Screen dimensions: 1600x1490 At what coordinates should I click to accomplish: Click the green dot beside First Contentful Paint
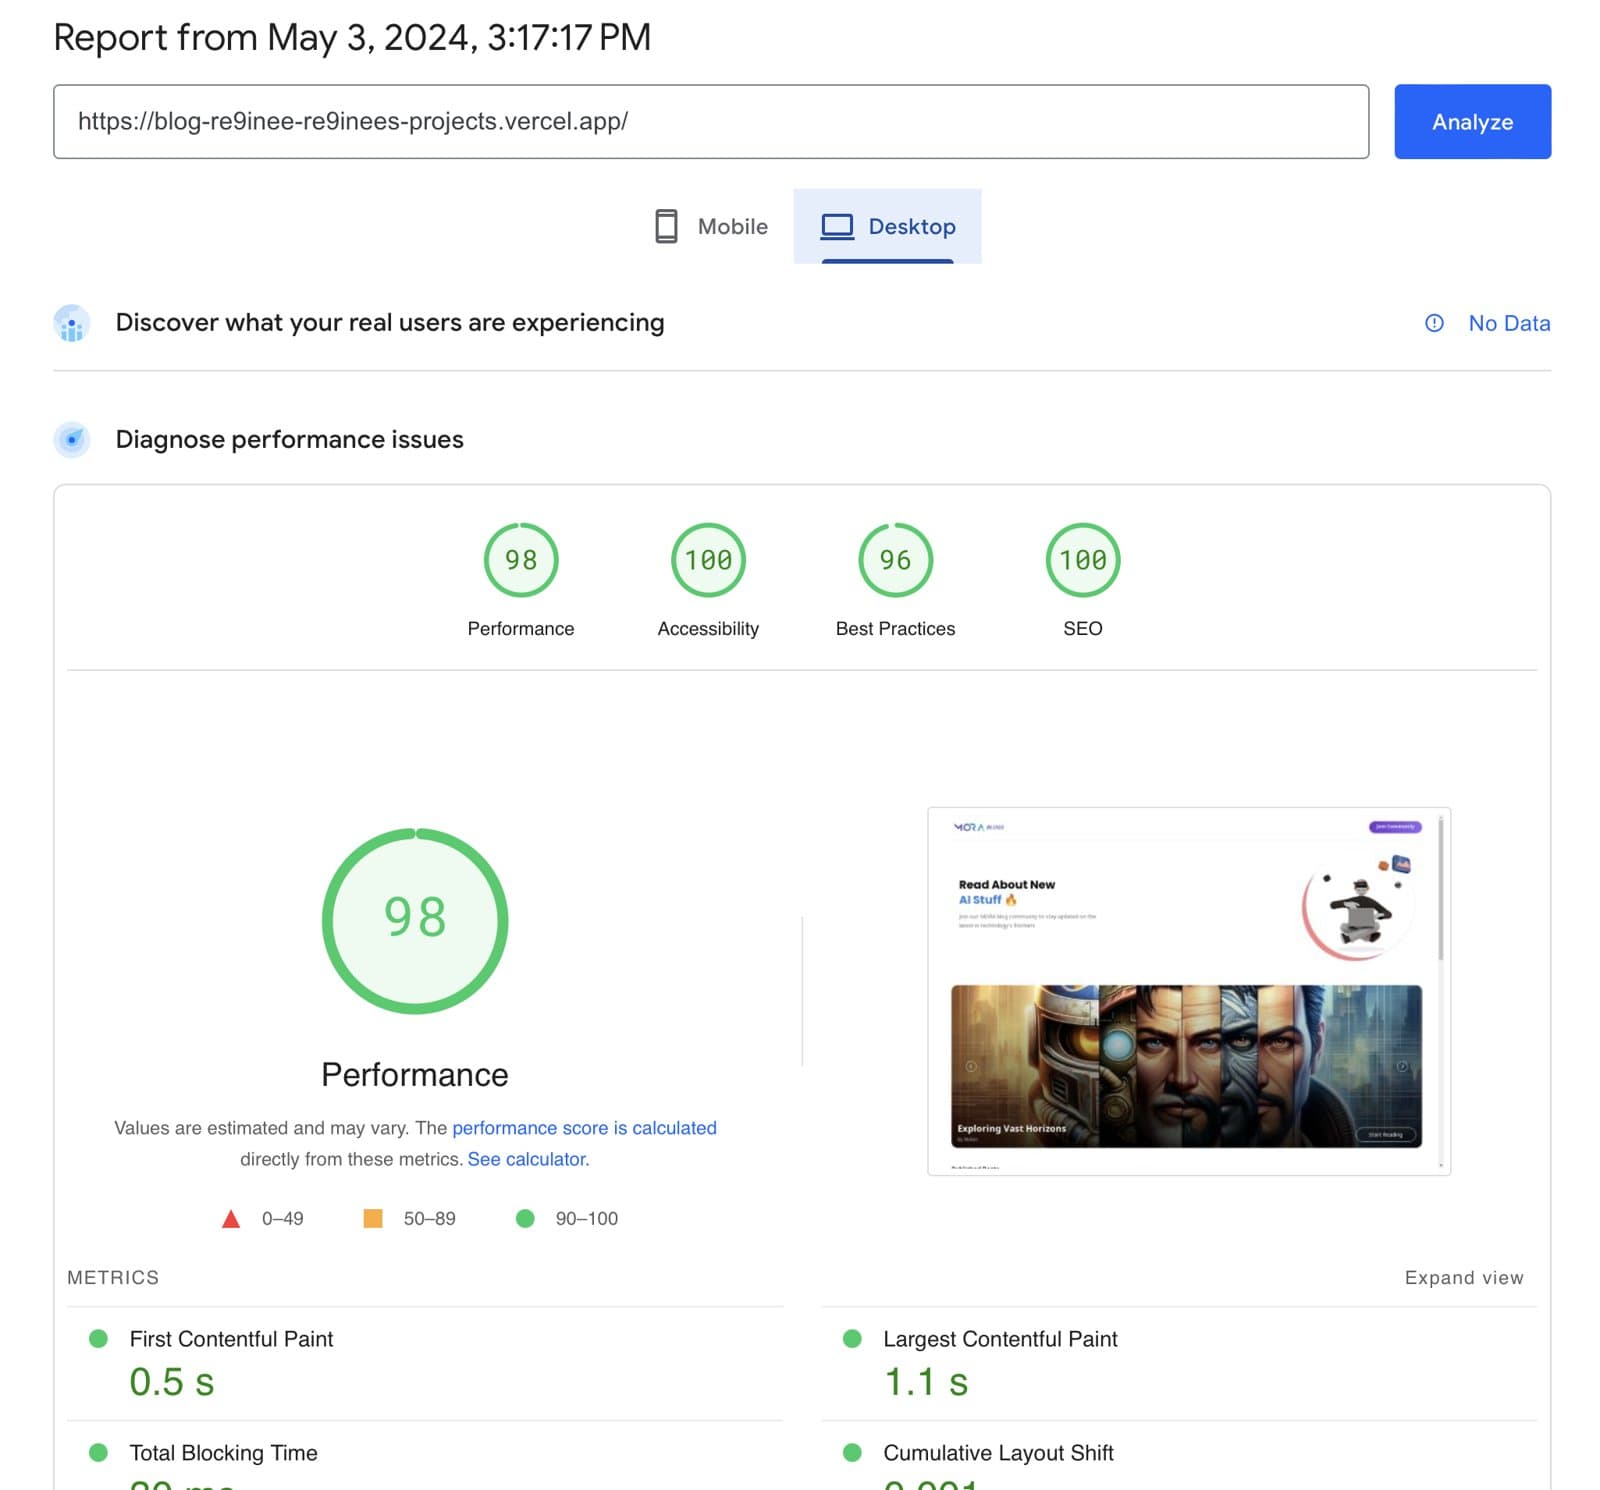98,1338
